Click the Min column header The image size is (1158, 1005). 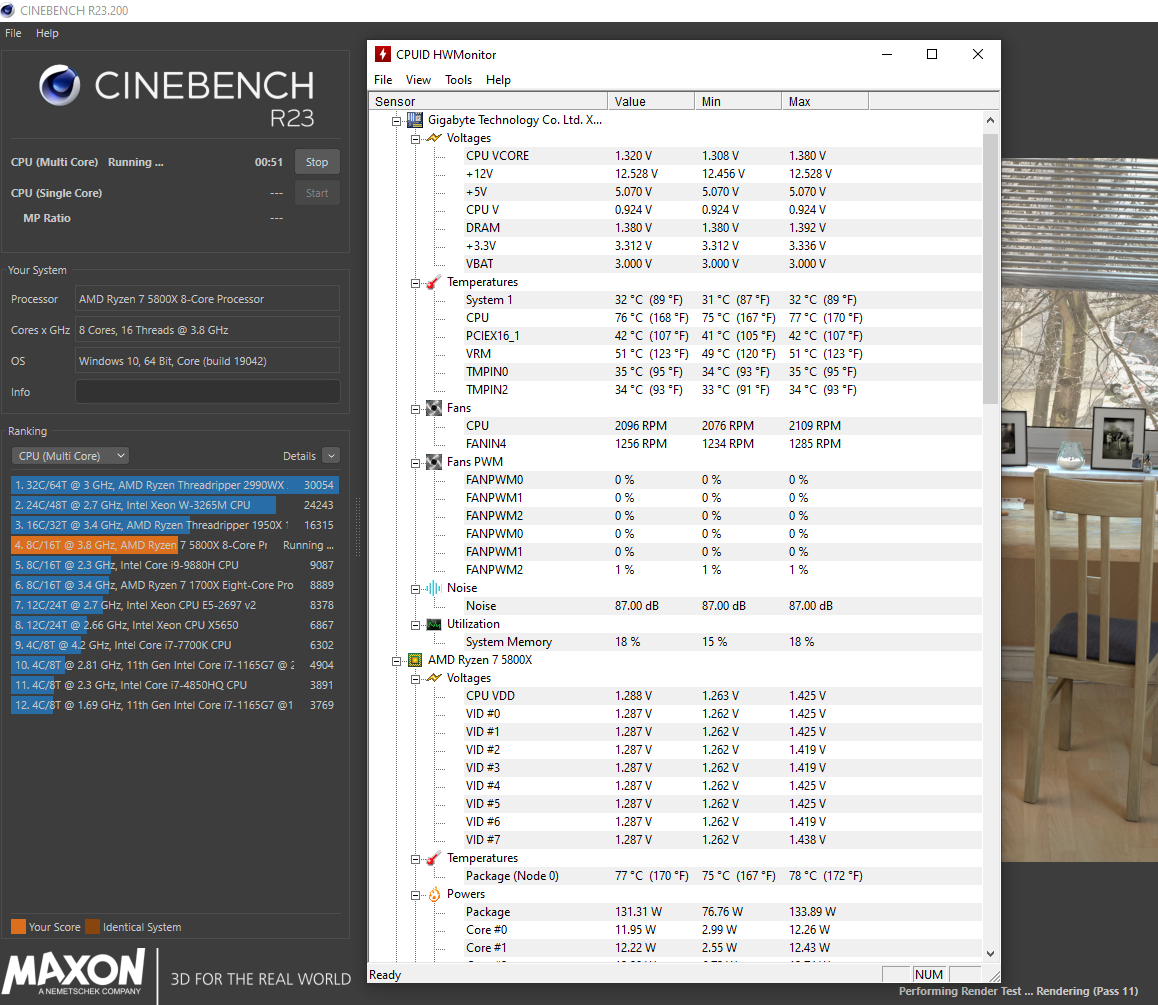pos(738,101)
